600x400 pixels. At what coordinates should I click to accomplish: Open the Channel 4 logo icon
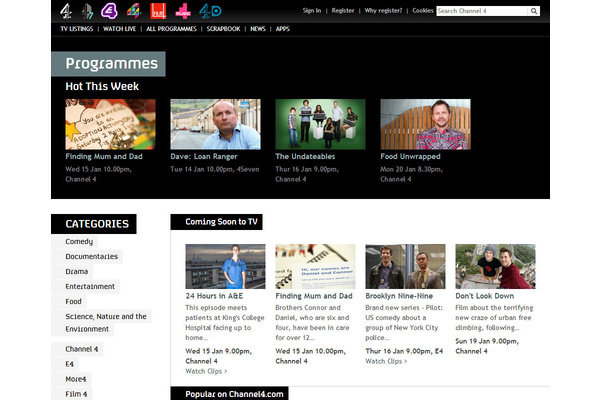pyautogui.click(x=66, y=11)
